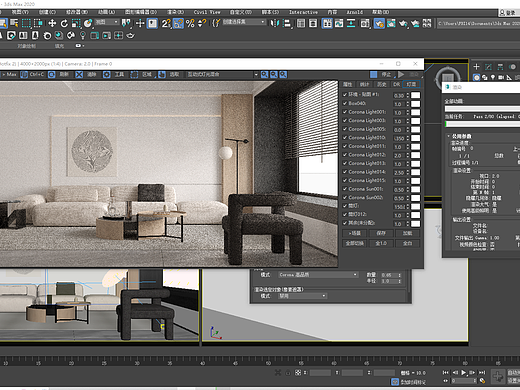Uncheck the Corona Light014 checkbox
This screenshot has height=390, width=520.
(x=345, y=172)
